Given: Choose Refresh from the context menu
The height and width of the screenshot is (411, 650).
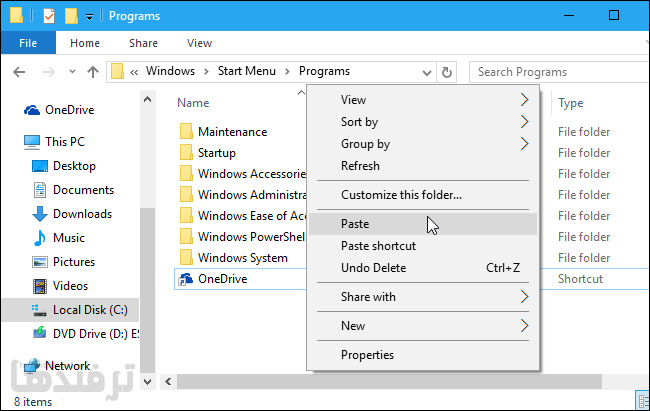Looking at the screenshot, I should (x=423, y=166).
